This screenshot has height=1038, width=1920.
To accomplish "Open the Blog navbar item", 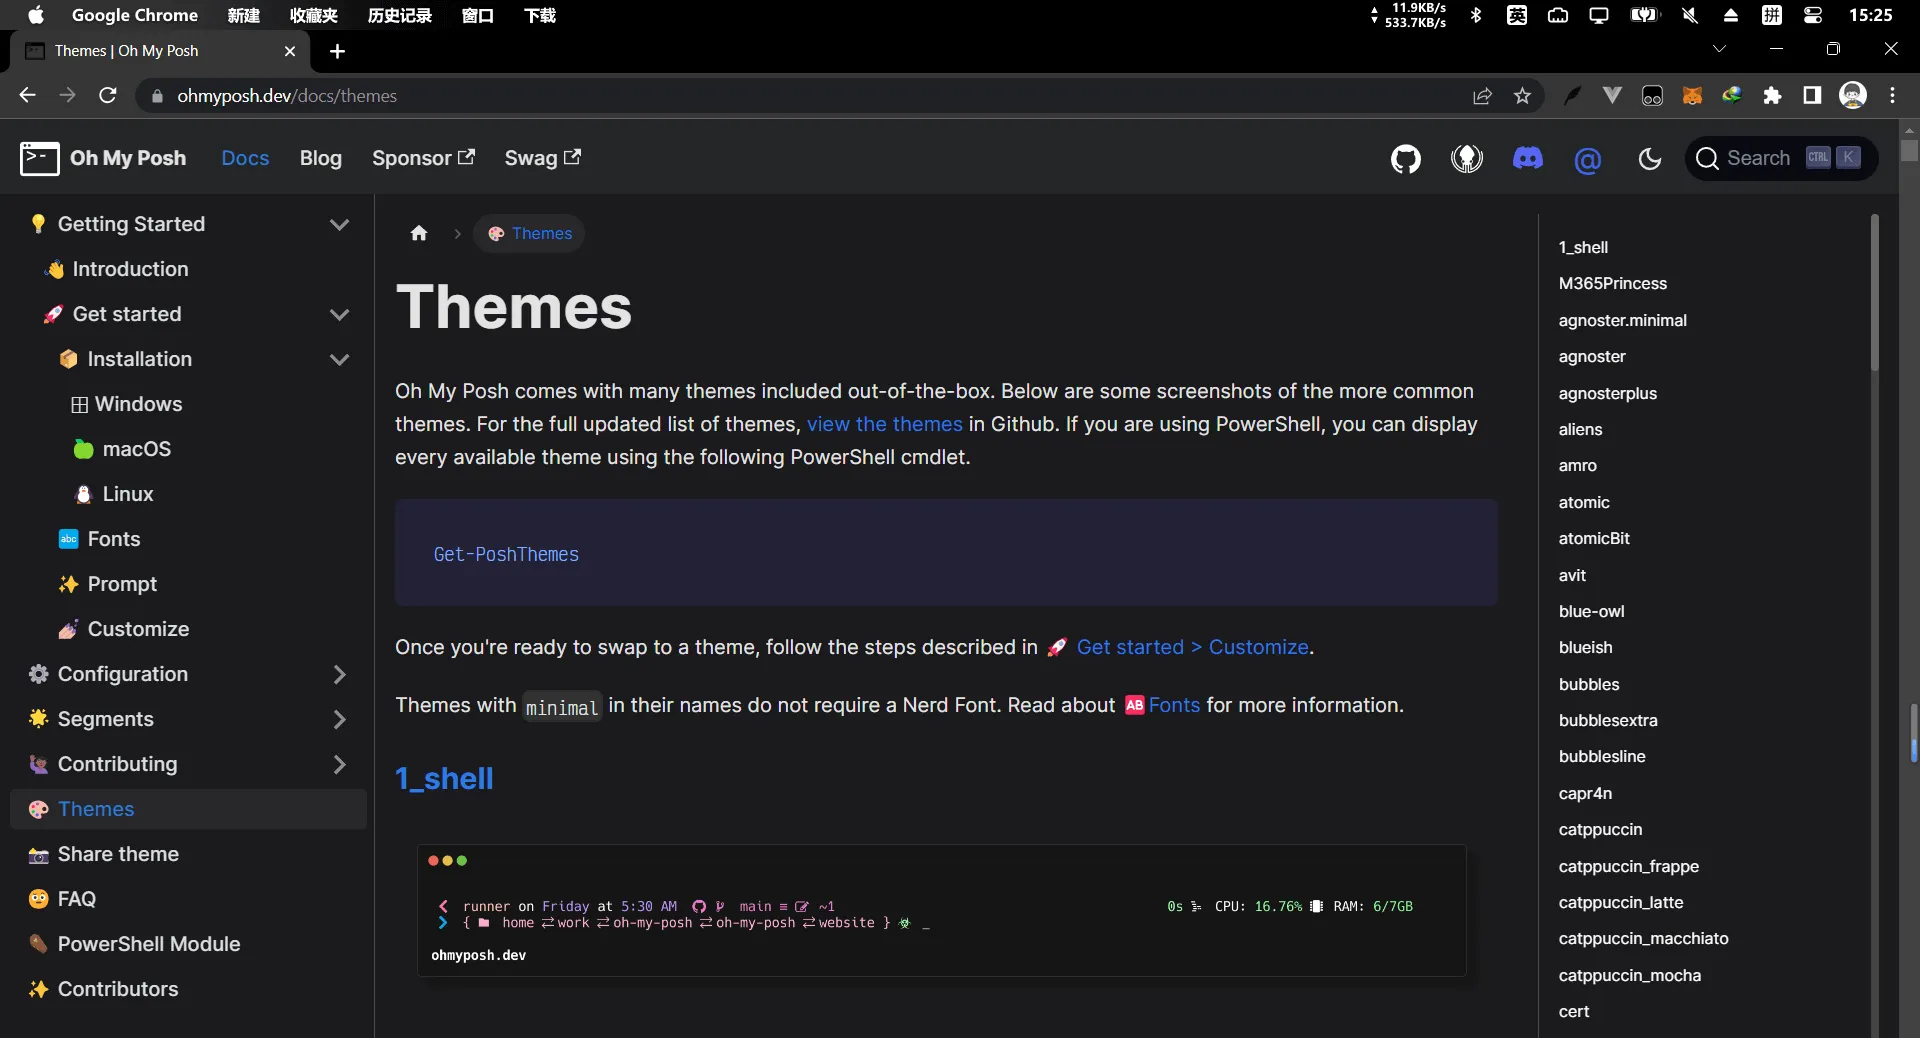I will 320,158.
